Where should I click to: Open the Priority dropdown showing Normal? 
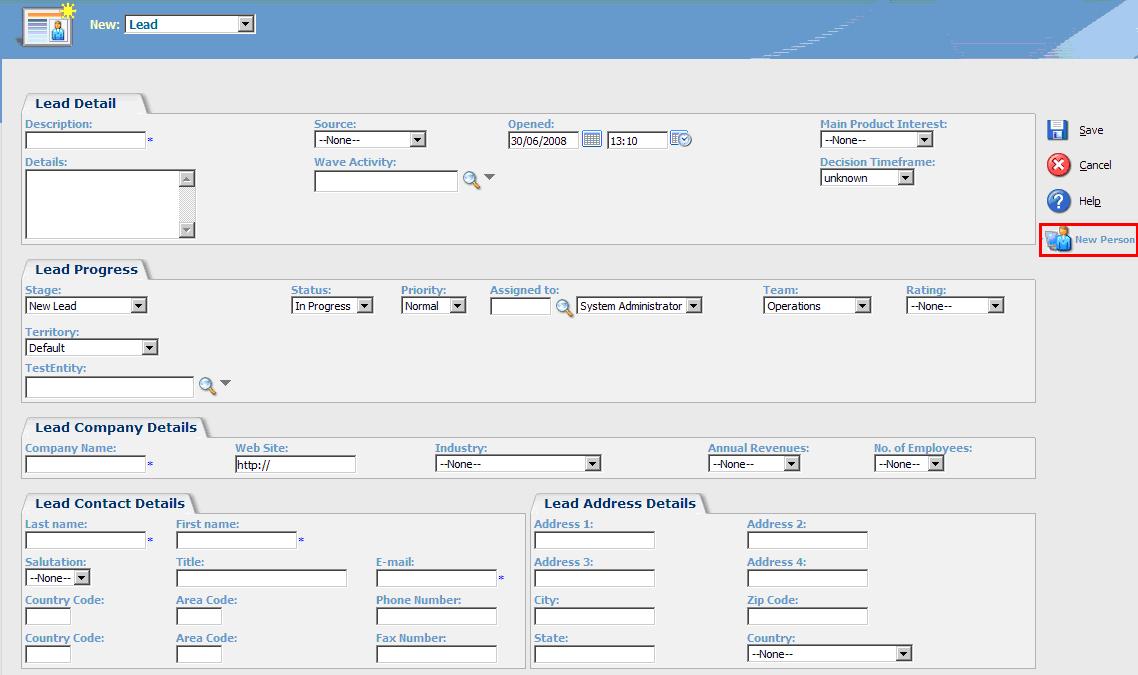point(434,306)
